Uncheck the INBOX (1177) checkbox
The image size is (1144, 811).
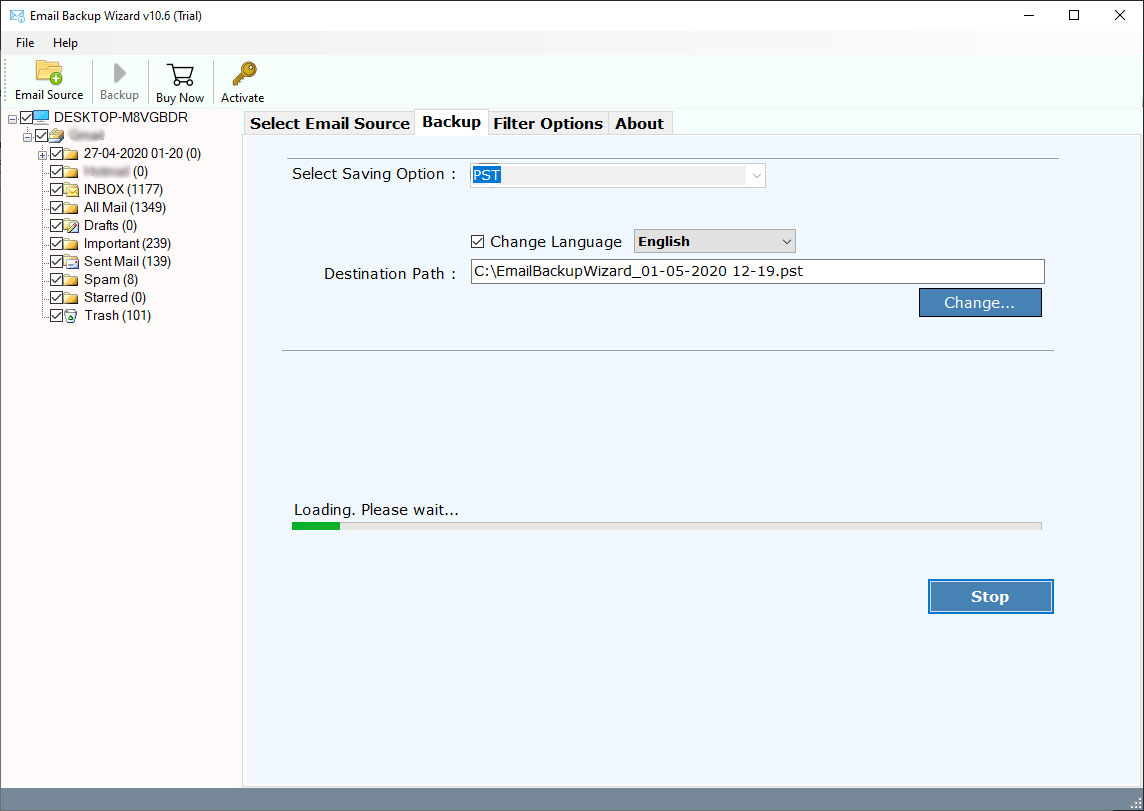tap(56, 190)
